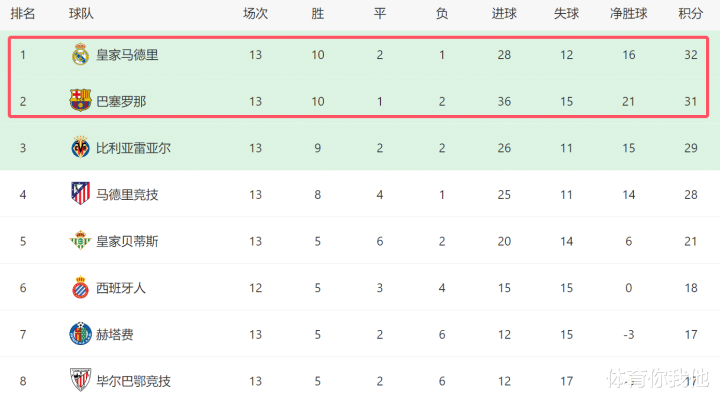Screen dimensions: 720x402
Task: Click the 净胜球 column header
Action: tap(629, 14)
